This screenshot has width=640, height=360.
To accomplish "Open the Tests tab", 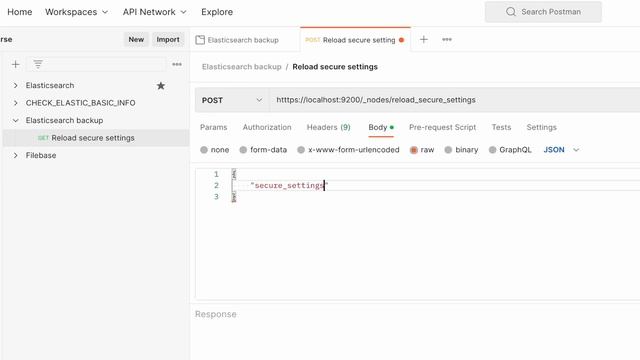I will pos(501,127).
